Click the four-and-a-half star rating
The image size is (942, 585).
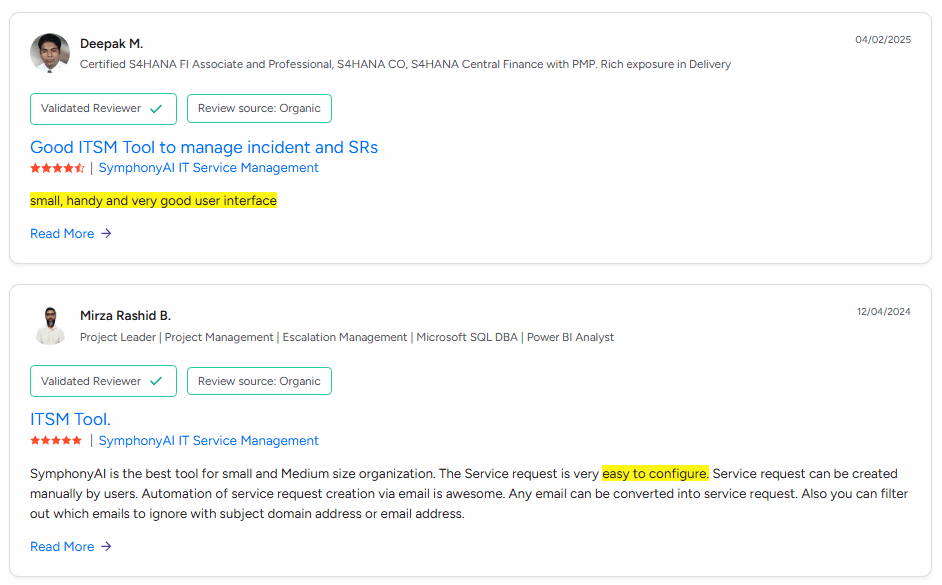click(57, 168)
